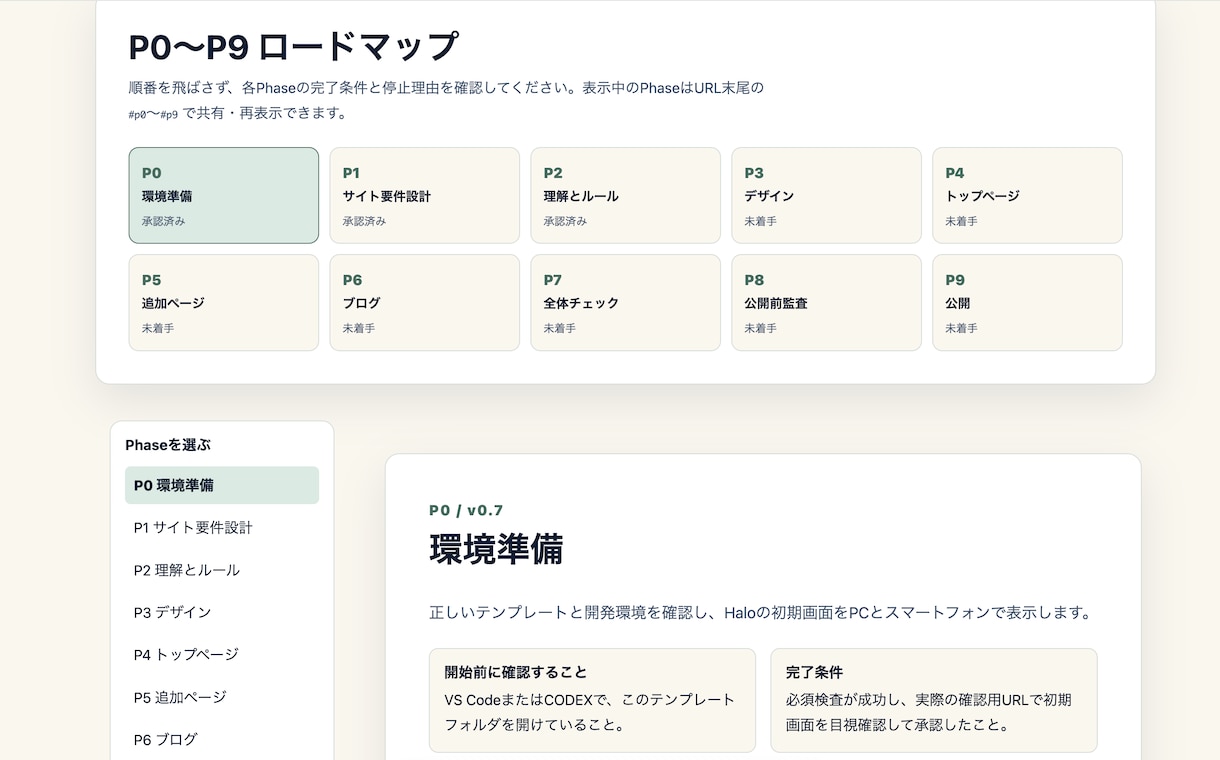This screenshot has height=760, width=1220.
Task: Open the P0 環境準備 roadmap card
Action: point(224,195)
